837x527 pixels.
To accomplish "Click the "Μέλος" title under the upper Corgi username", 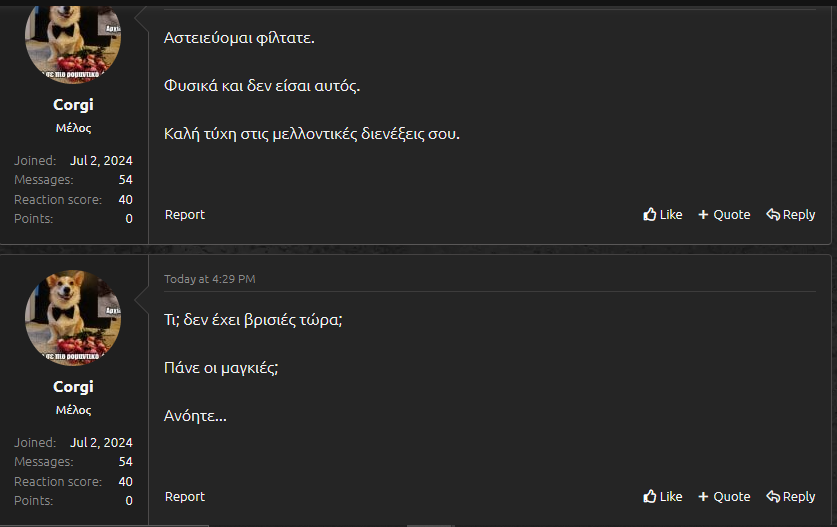I will [73, 128].
